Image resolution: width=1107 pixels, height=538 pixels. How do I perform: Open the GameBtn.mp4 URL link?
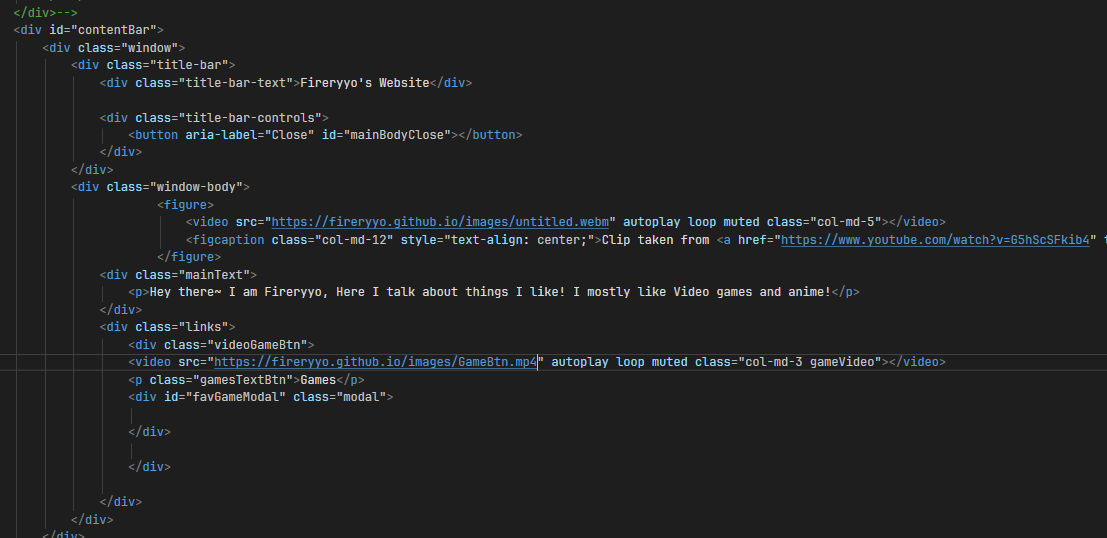pos(376,362)
